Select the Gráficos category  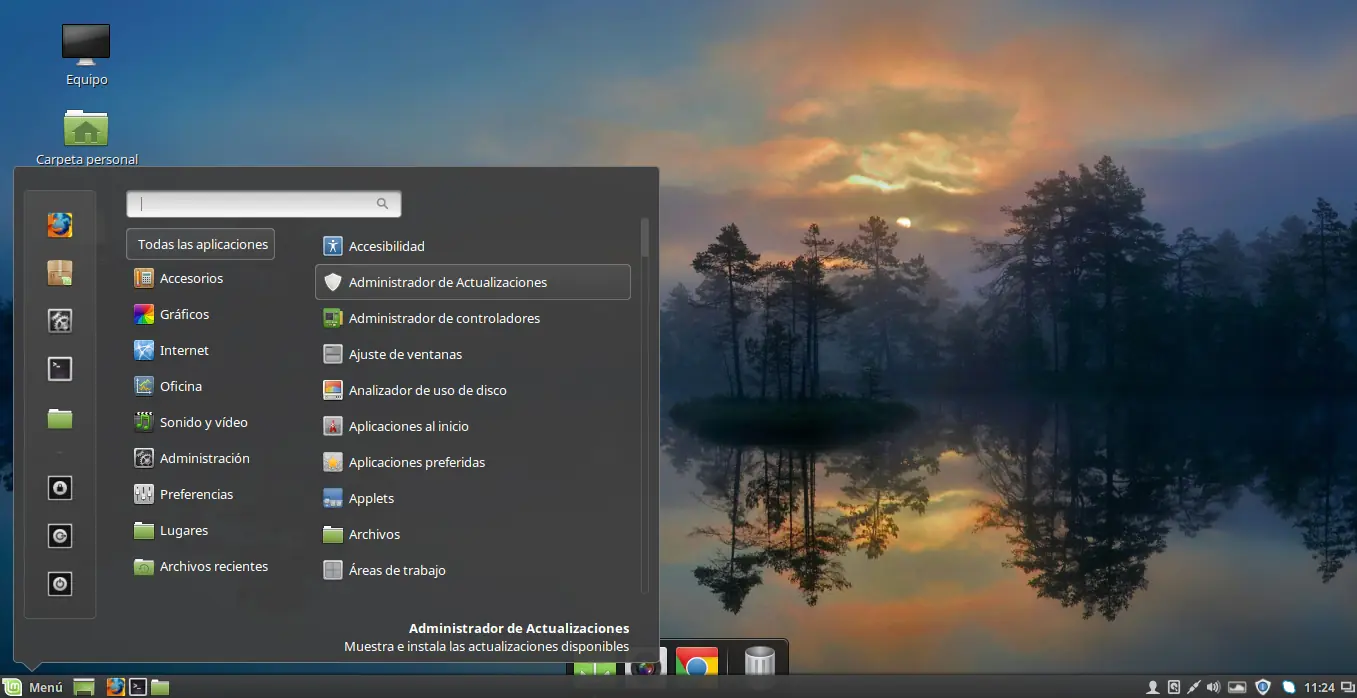point(184,315)
